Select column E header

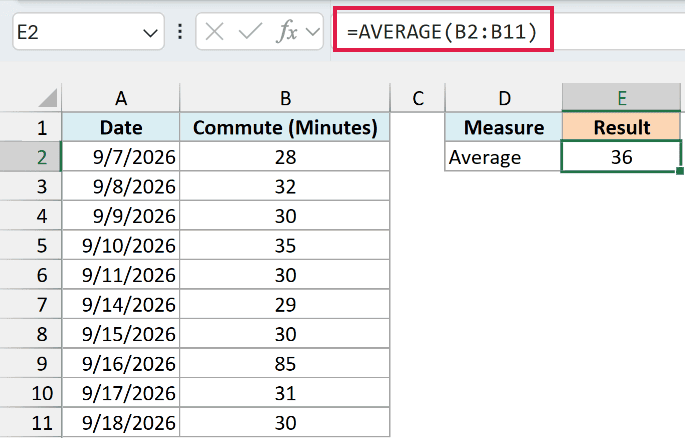(x=621, y=98)
